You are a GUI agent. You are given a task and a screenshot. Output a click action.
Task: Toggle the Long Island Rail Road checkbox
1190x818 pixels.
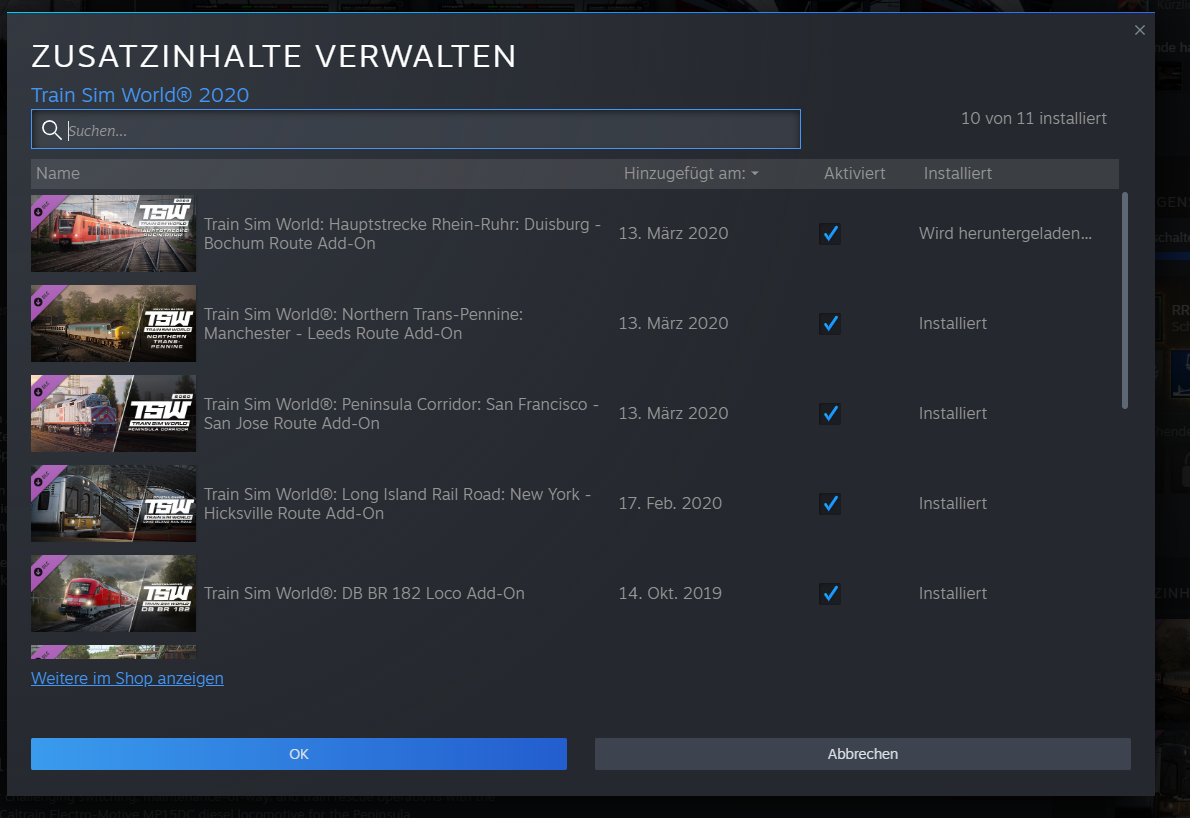point(830,503)
